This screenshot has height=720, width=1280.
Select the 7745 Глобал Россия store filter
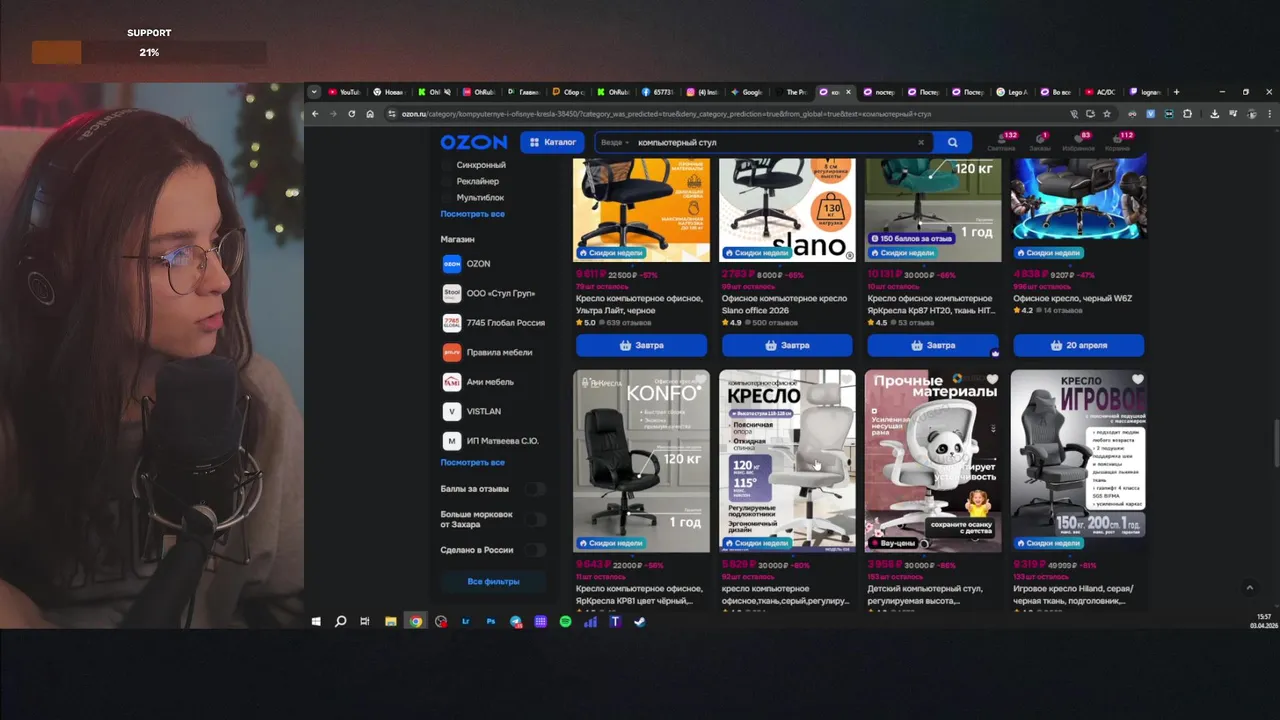pyautogui.click(x=494, y=323)
